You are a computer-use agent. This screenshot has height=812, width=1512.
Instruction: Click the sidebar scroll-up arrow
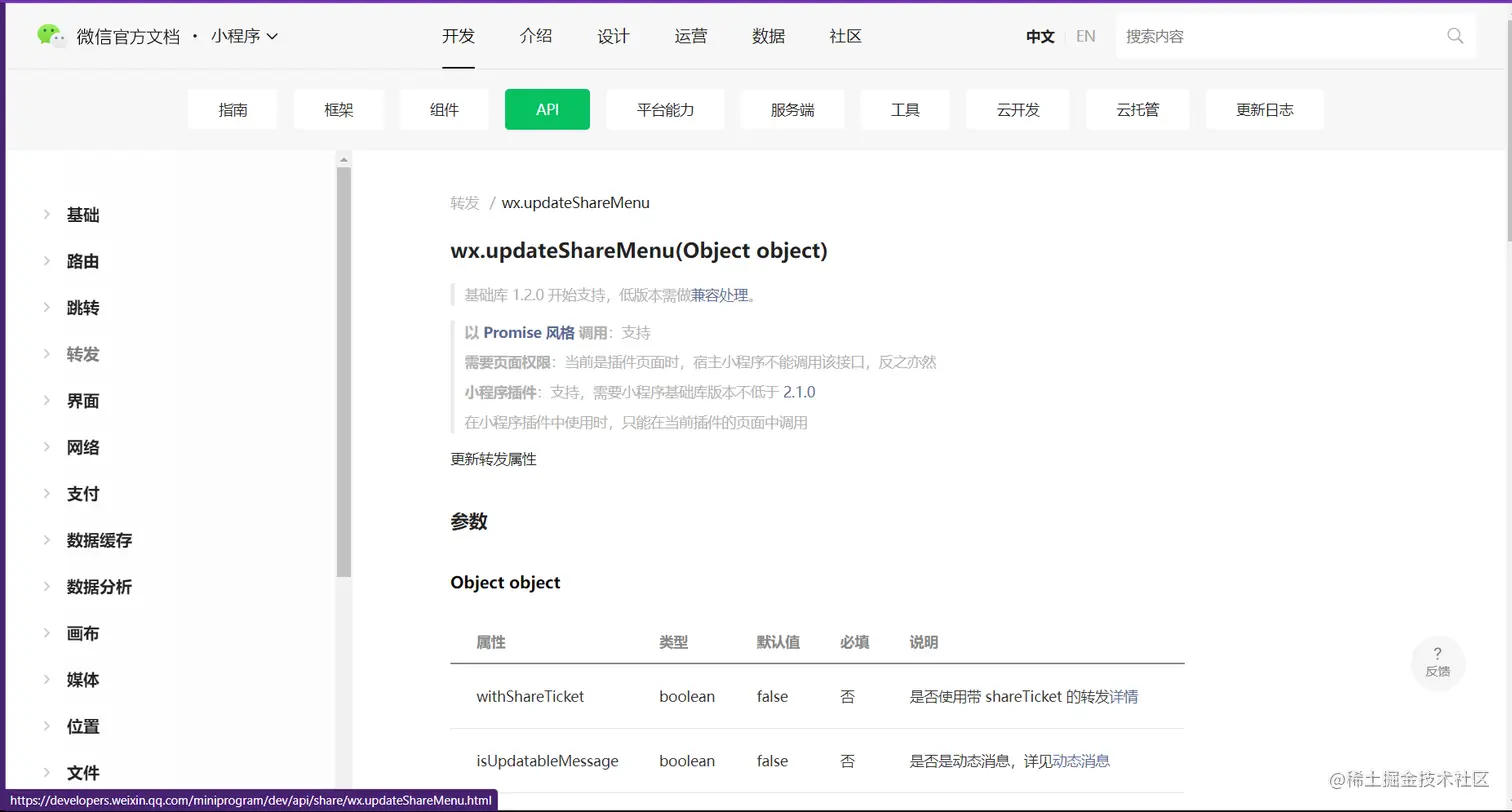[344, 159]
